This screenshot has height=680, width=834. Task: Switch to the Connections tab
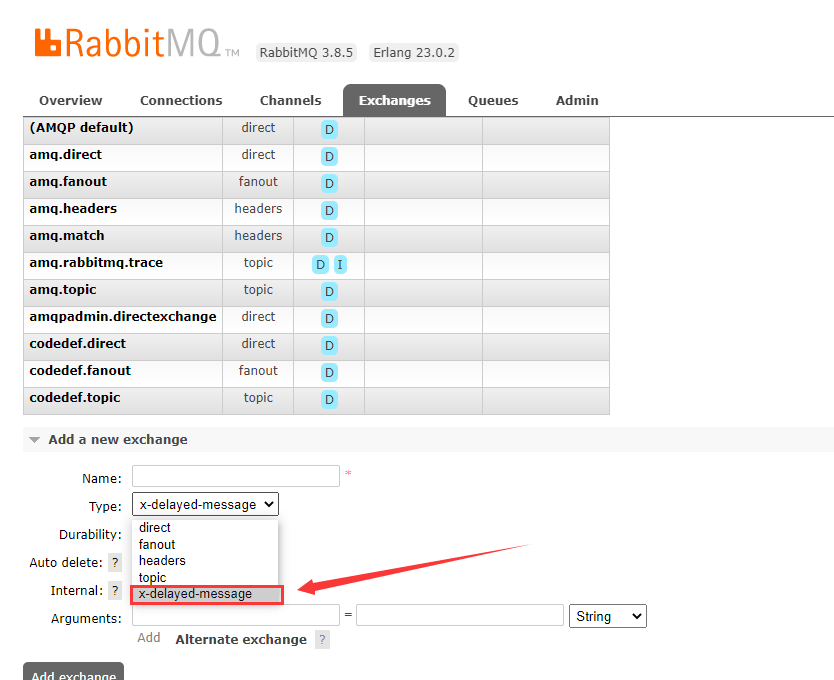click(181, 101)
